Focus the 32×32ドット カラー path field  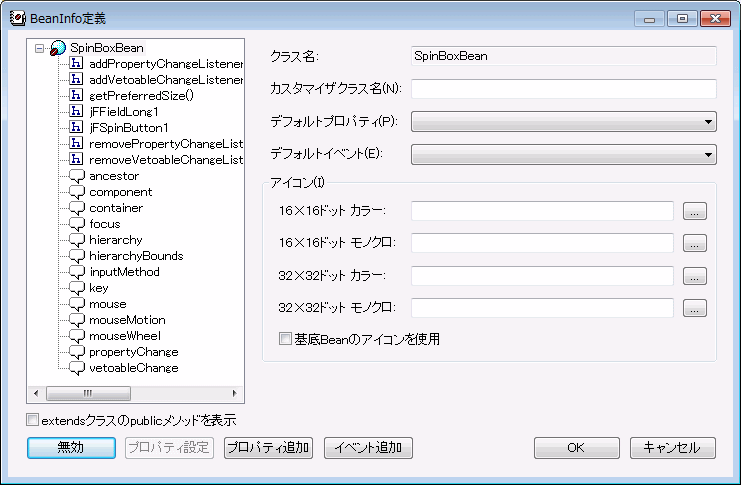tap(542, 276)
